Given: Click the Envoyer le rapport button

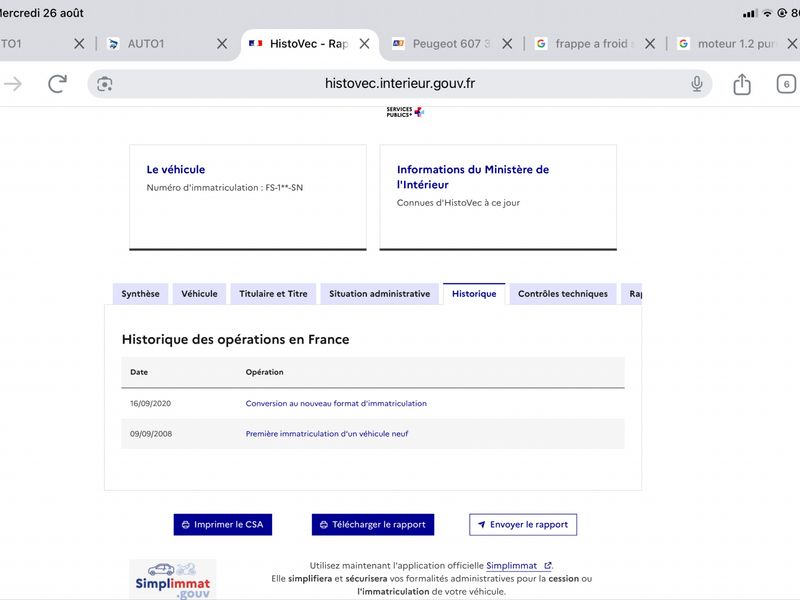Looking at the screenshot, I should point(523,524).
